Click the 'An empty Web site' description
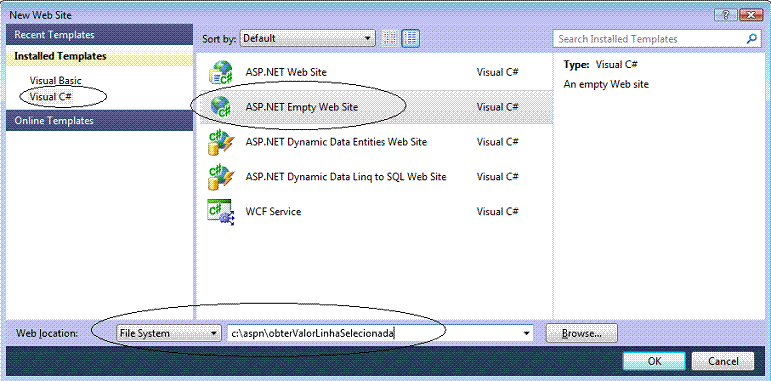Viewport: 771px width, 381px height. (606, 85)
